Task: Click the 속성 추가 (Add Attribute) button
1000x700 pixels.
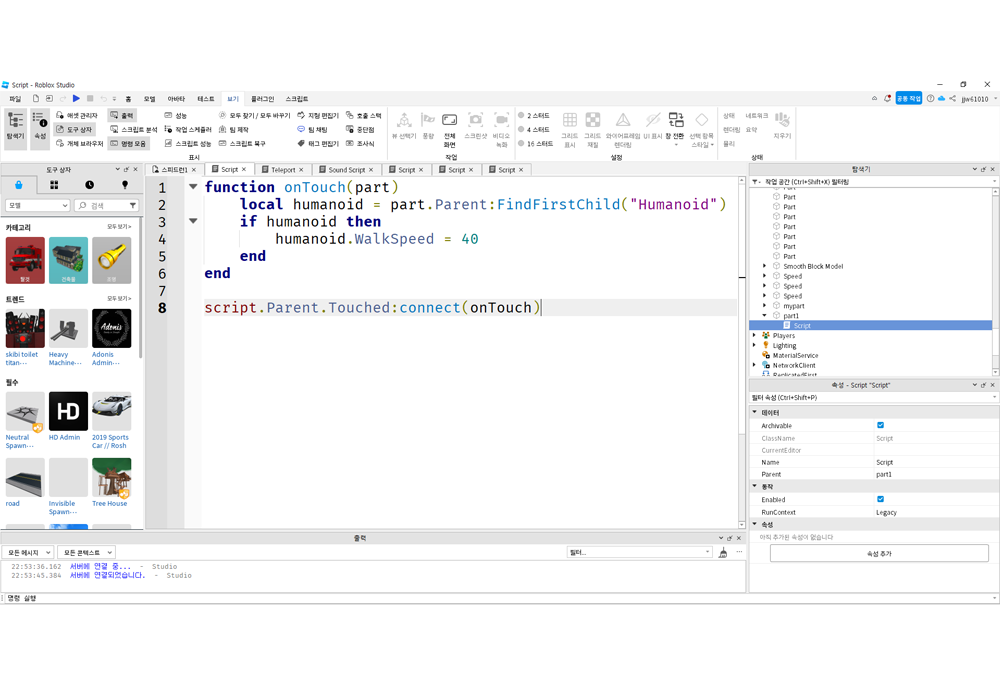Action: [x=879, y=553]
